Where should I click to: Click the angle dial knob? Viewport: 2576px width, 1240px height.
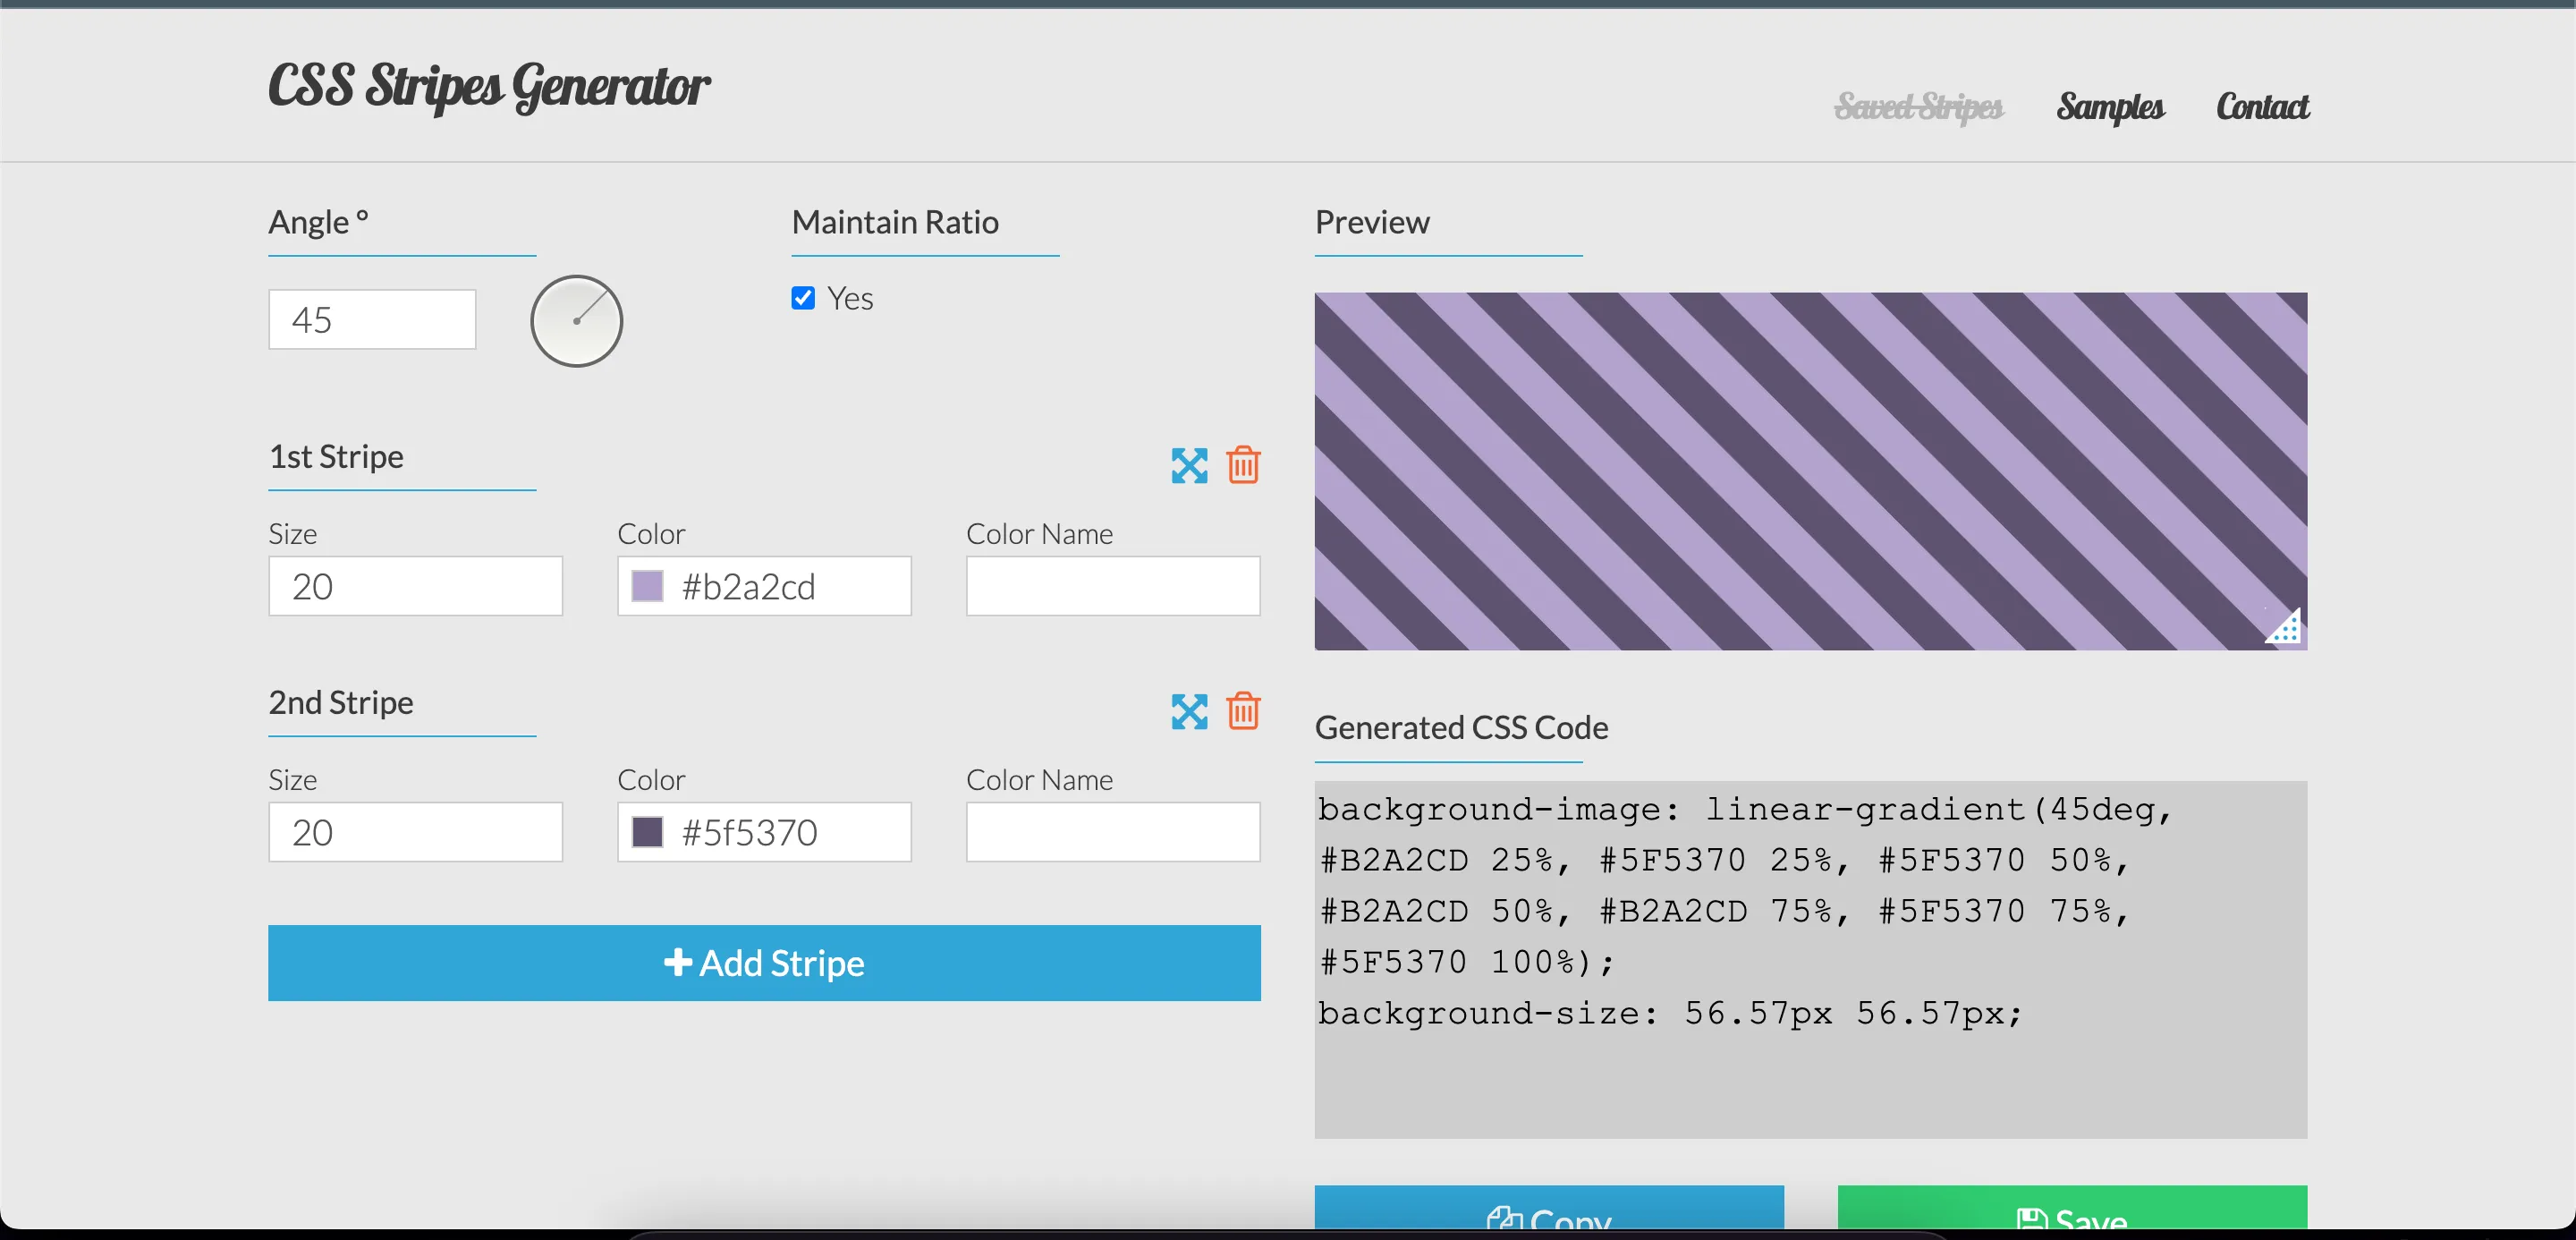point(576,321)
